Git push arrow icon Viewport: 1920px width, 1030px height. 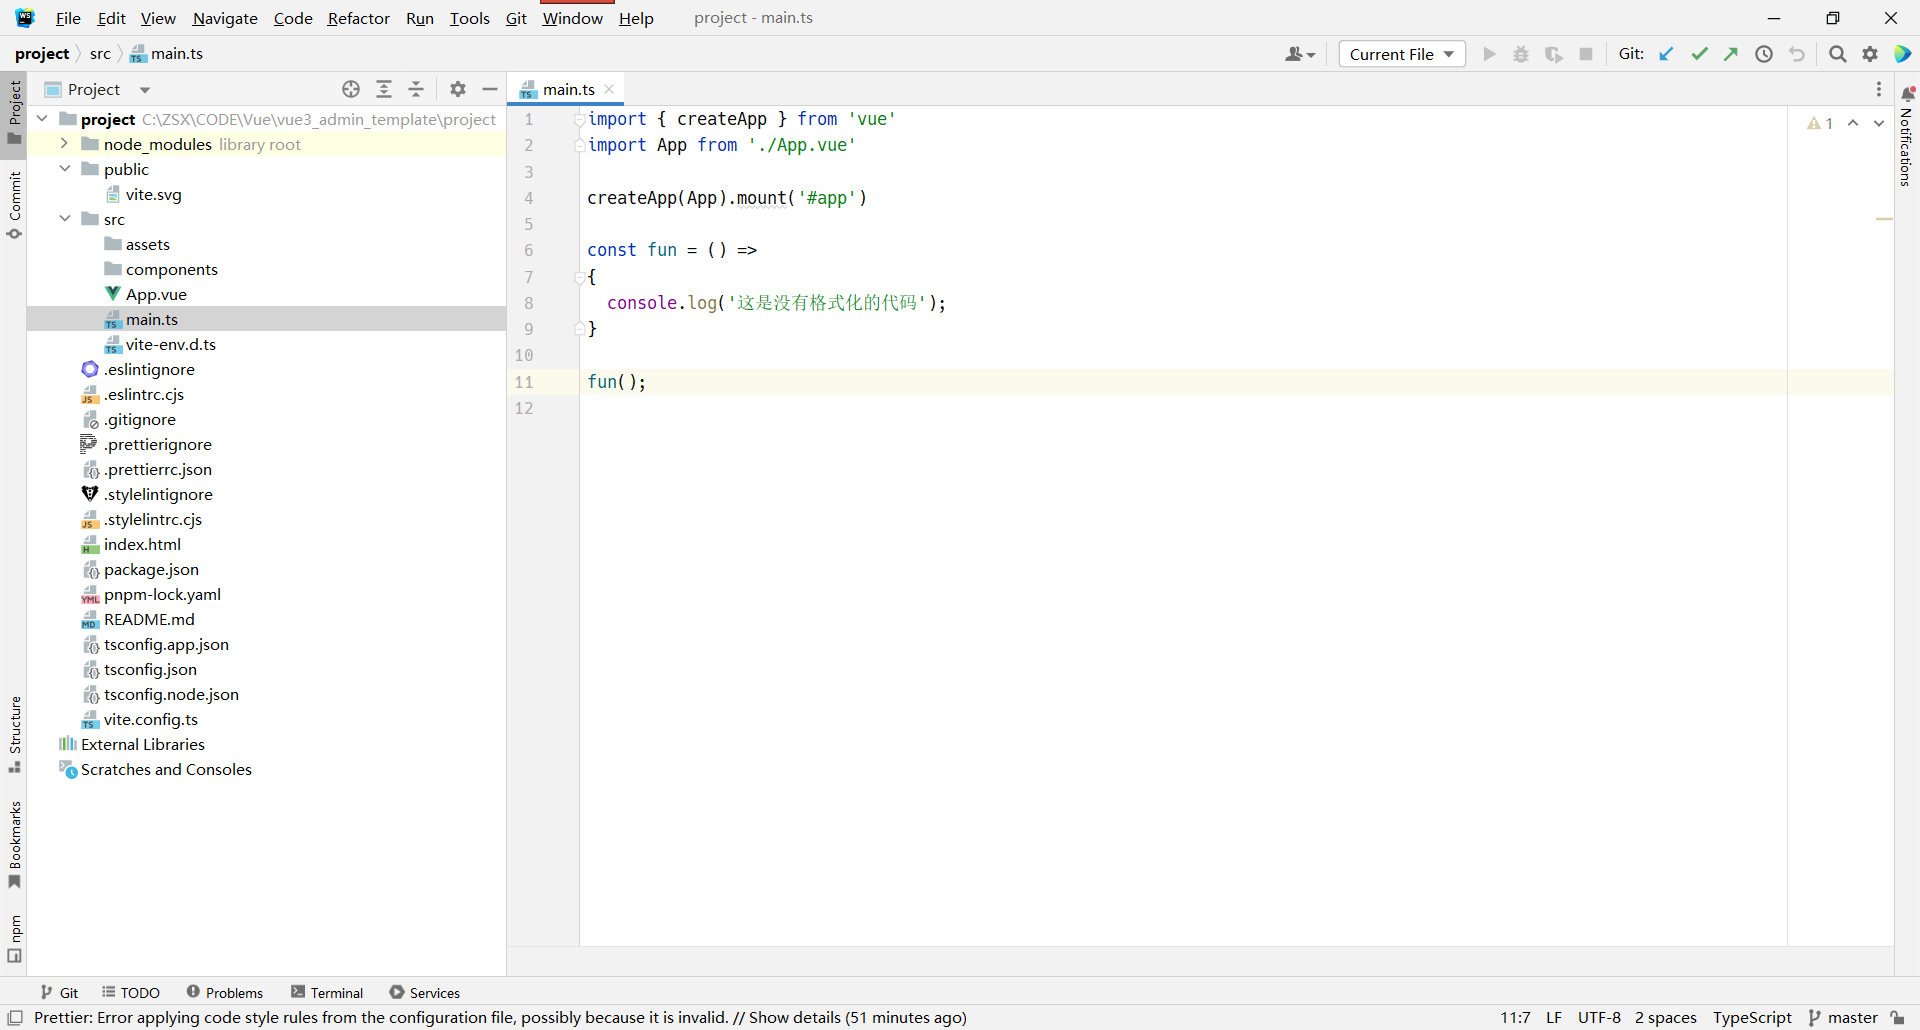pyautogui.click(x=1731, y=54)
